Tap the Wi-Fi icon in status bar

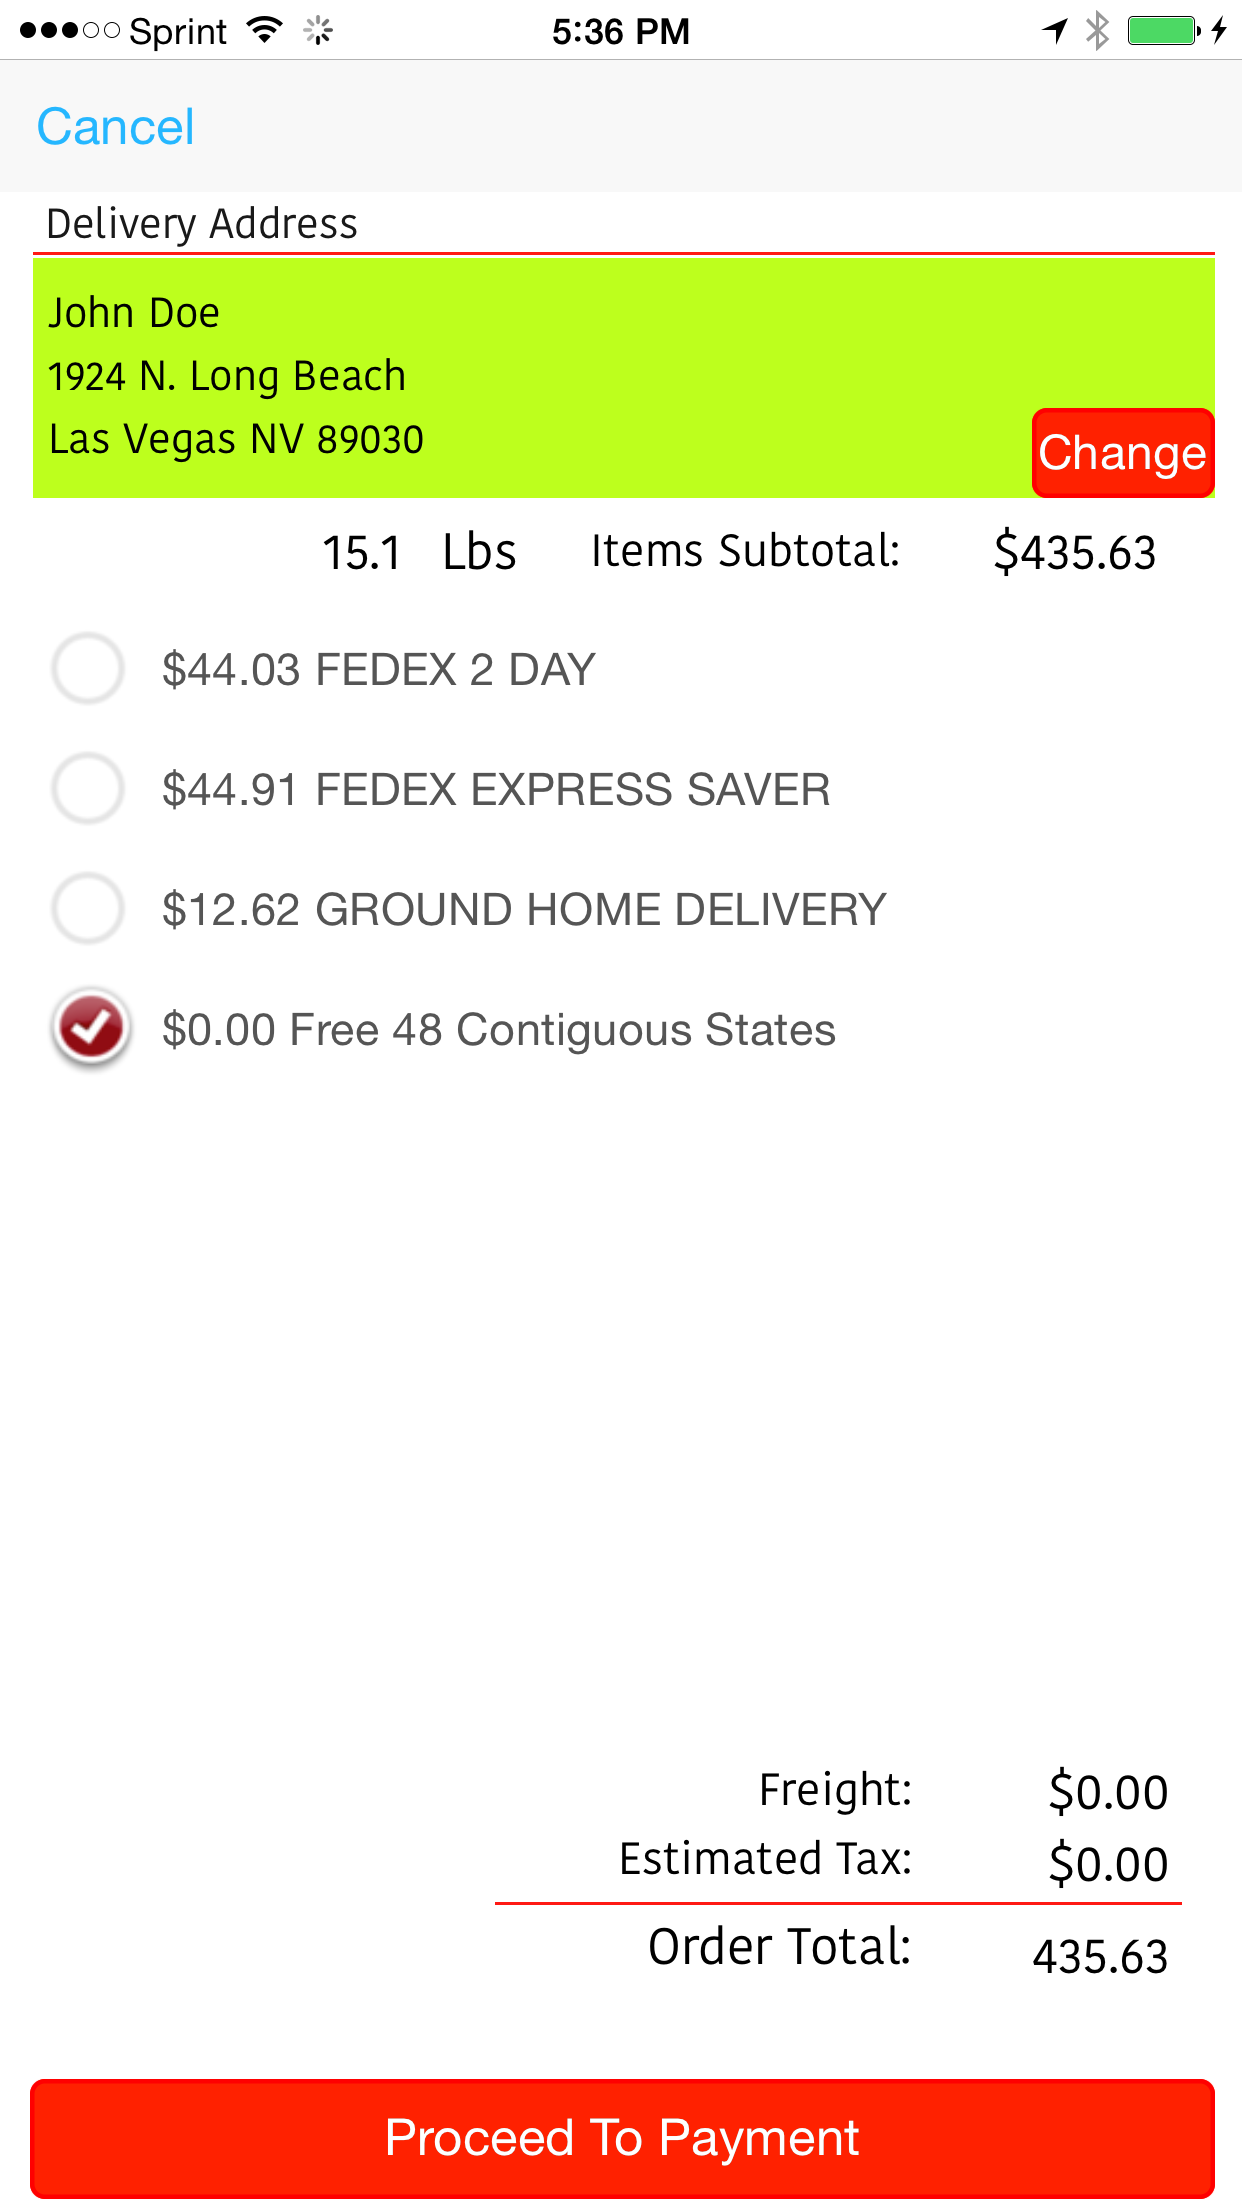265,30
